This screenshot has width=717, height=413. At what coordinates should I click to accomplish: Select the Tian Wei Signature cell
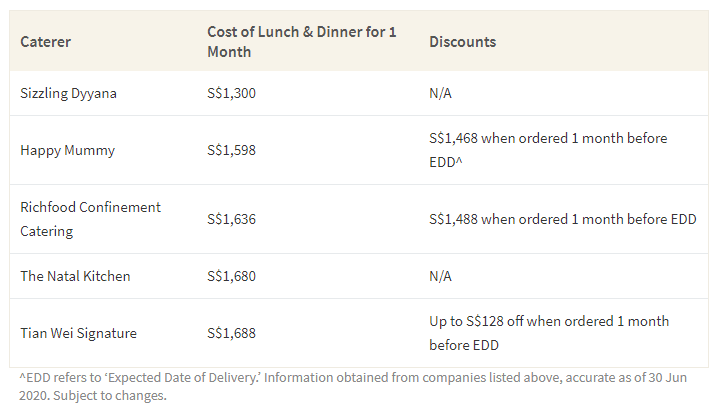tap(76, 333)
